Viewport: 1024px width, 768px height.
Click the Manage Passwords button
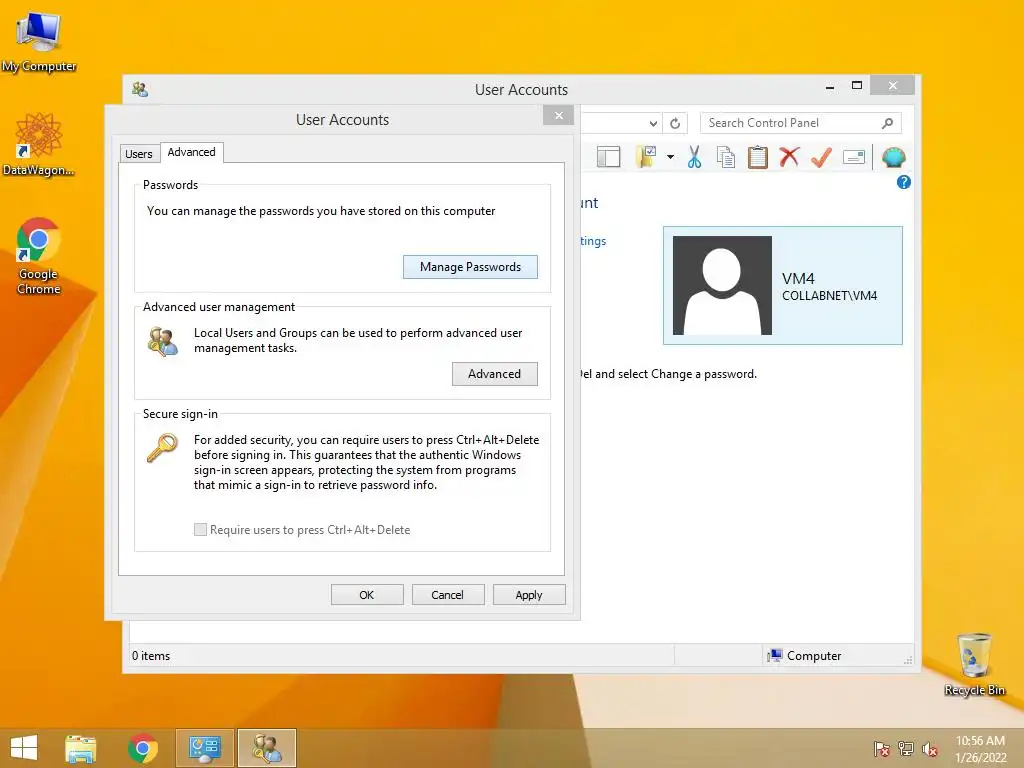[470, 266]
